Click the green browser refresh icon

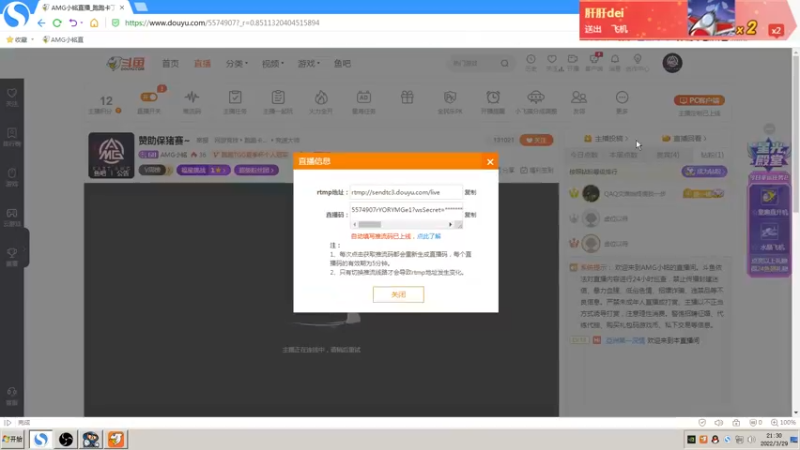(x=57, y=23)
